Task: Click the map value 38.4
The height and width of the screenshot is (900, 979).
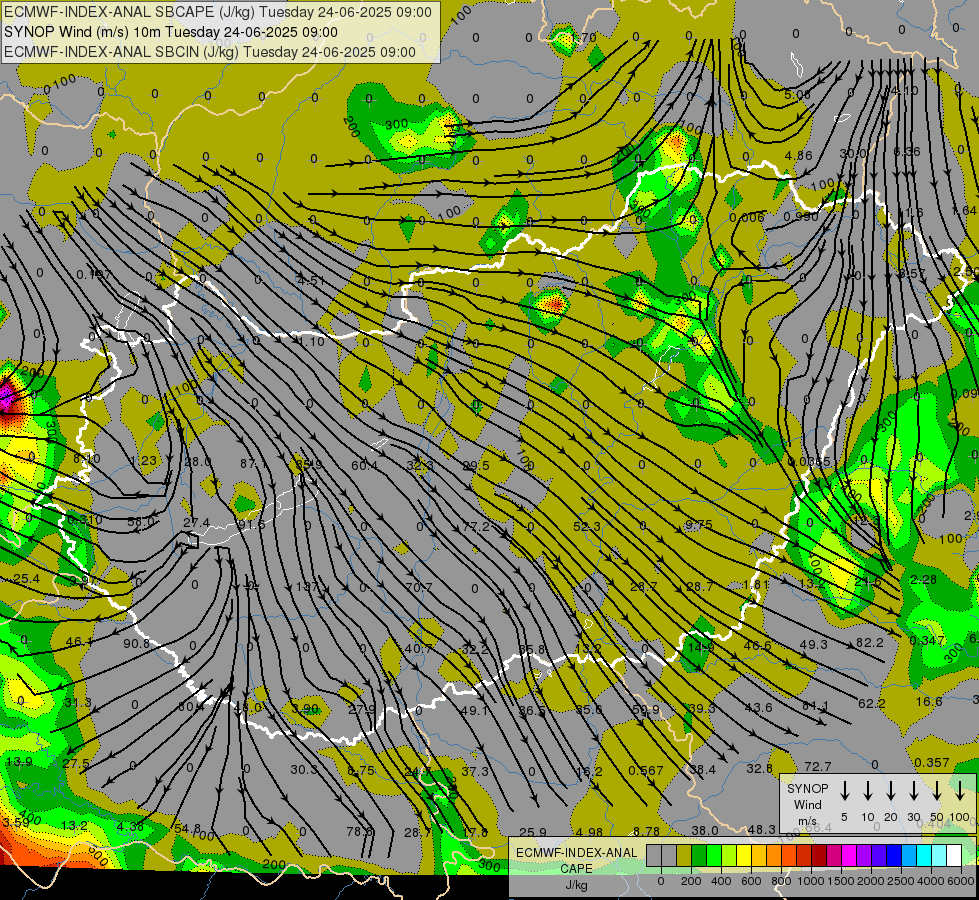Action: 702,769
